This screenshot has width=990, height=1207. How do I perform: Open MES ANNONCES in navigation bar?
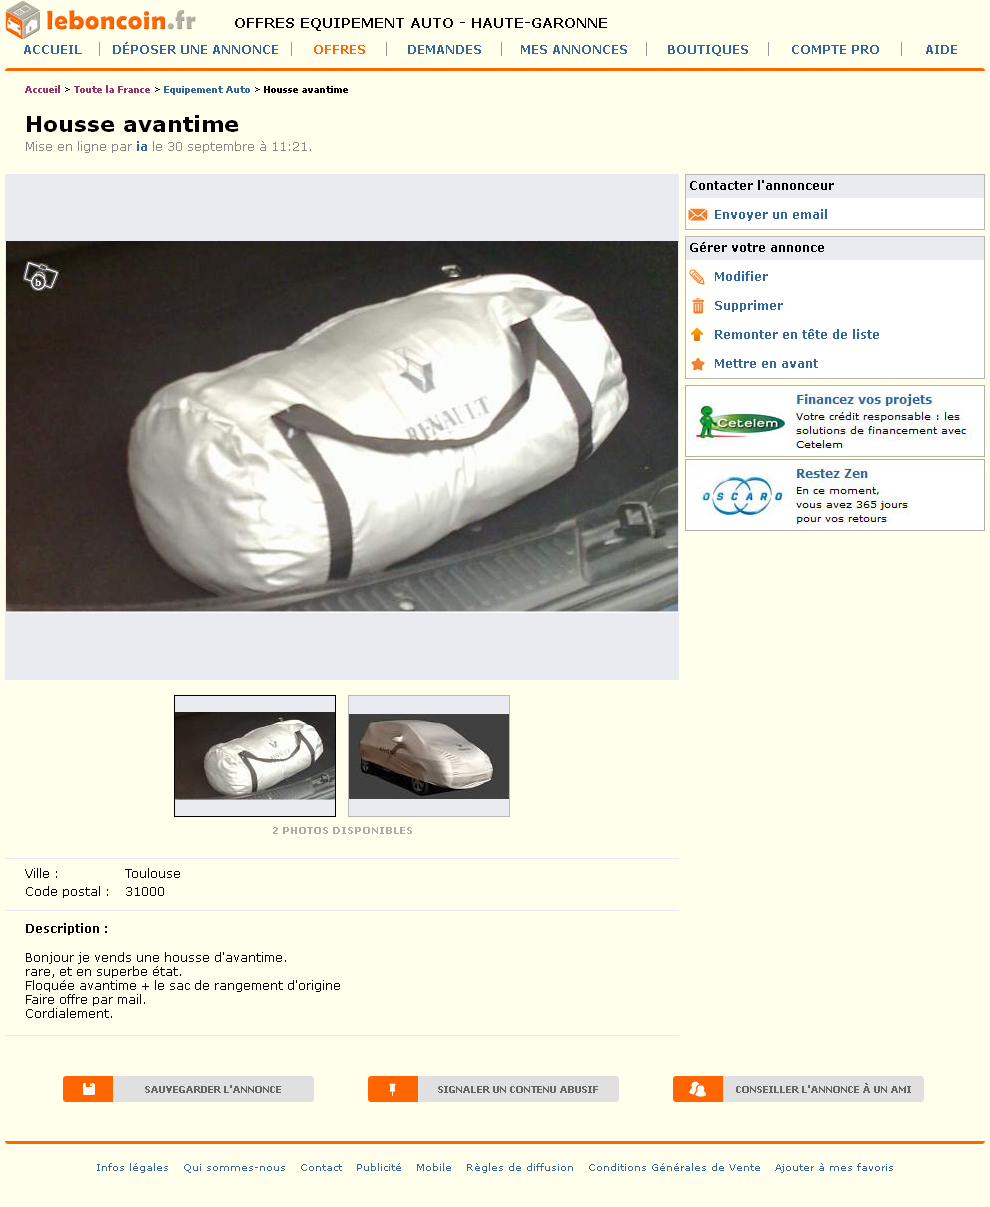click(574, 49)
